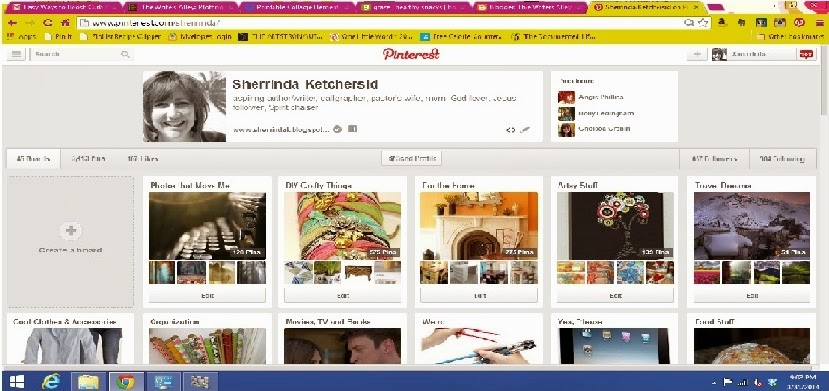Open the red notifications icon in header
This screenshot has width=829, height=391.
[x=807, y=54]
